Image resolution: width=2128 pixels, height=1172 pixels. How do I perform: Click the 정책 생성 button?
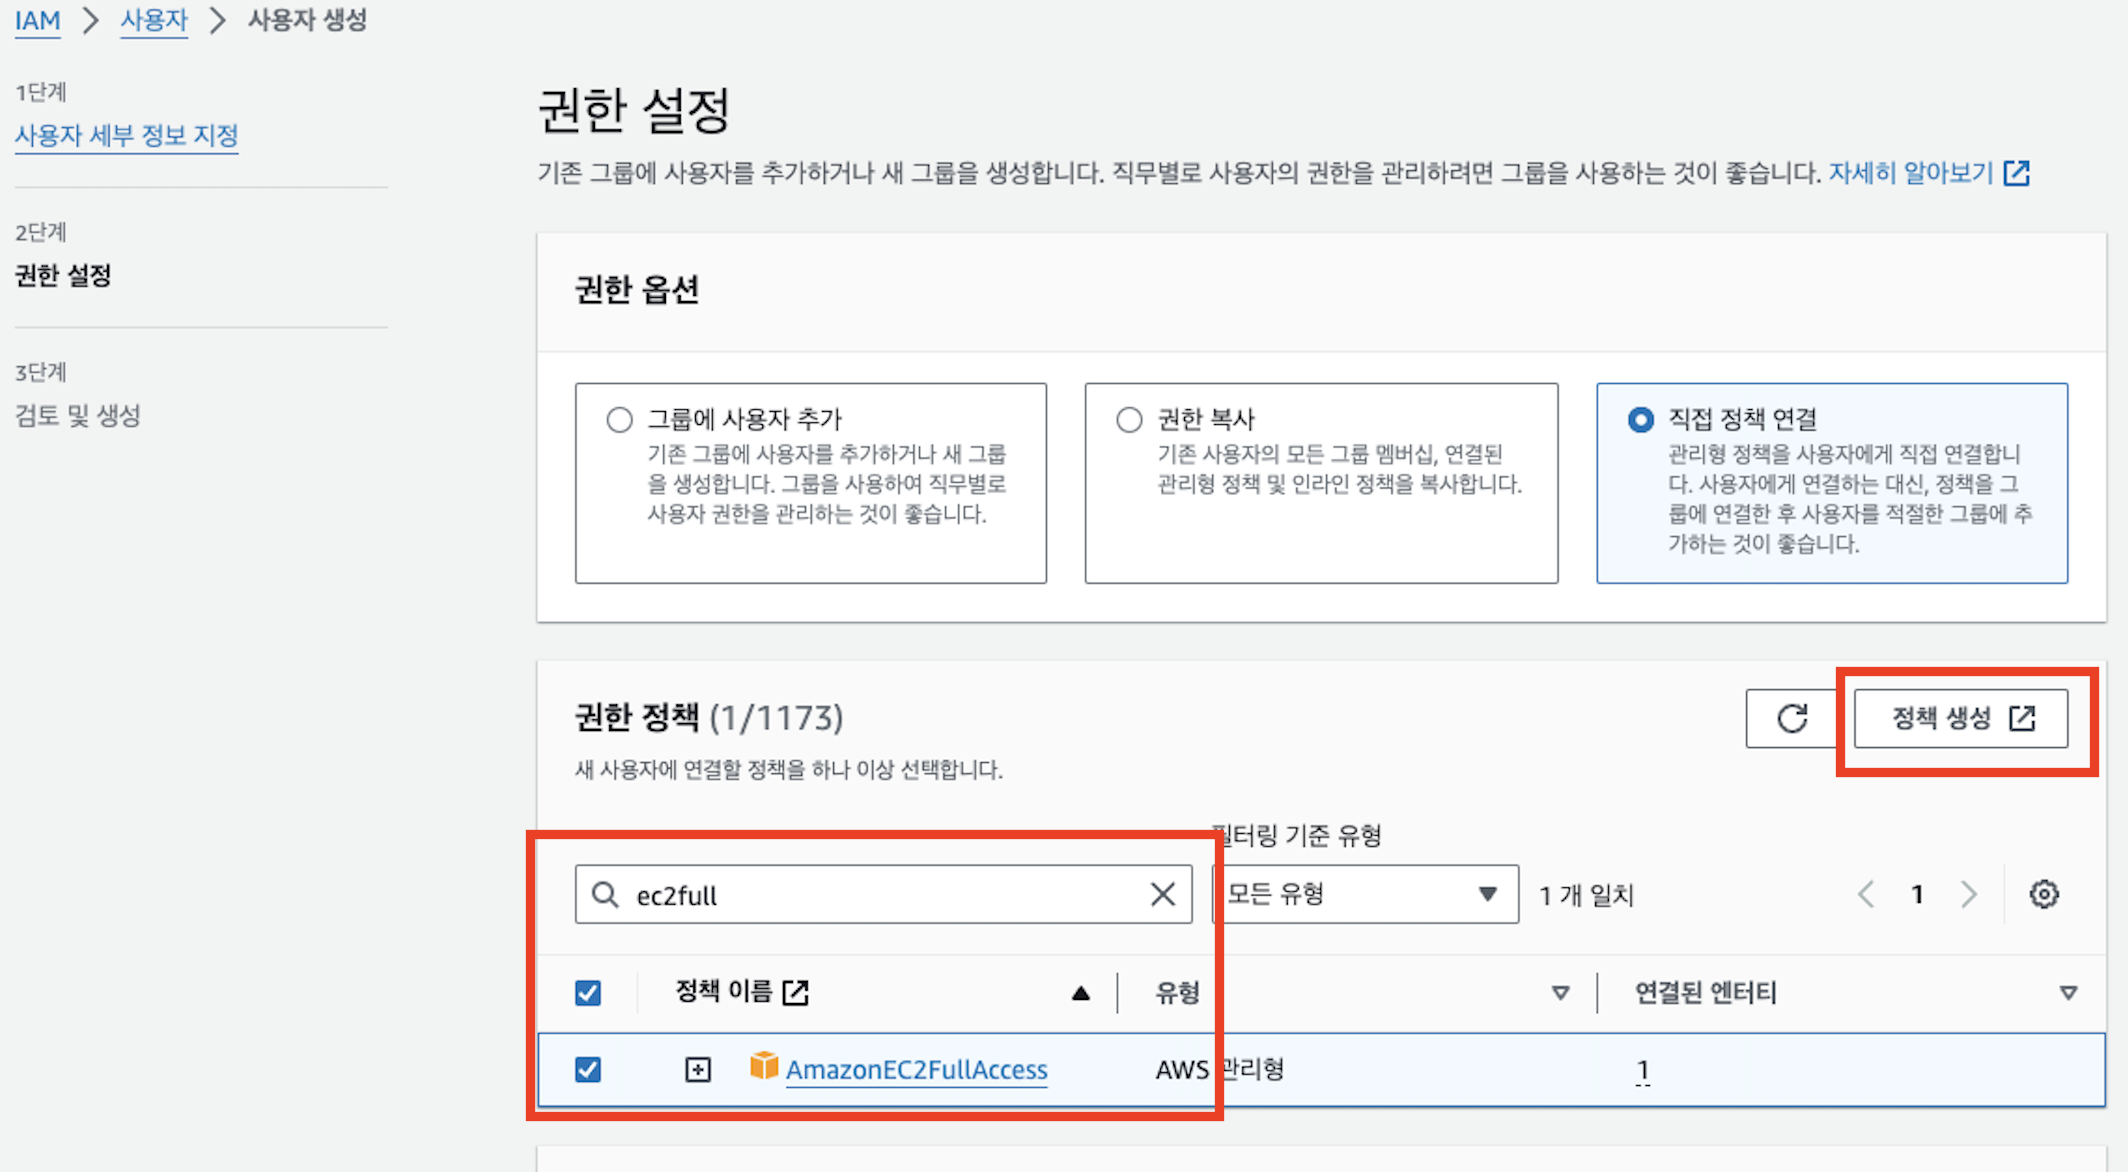[x=1960, y=718]
